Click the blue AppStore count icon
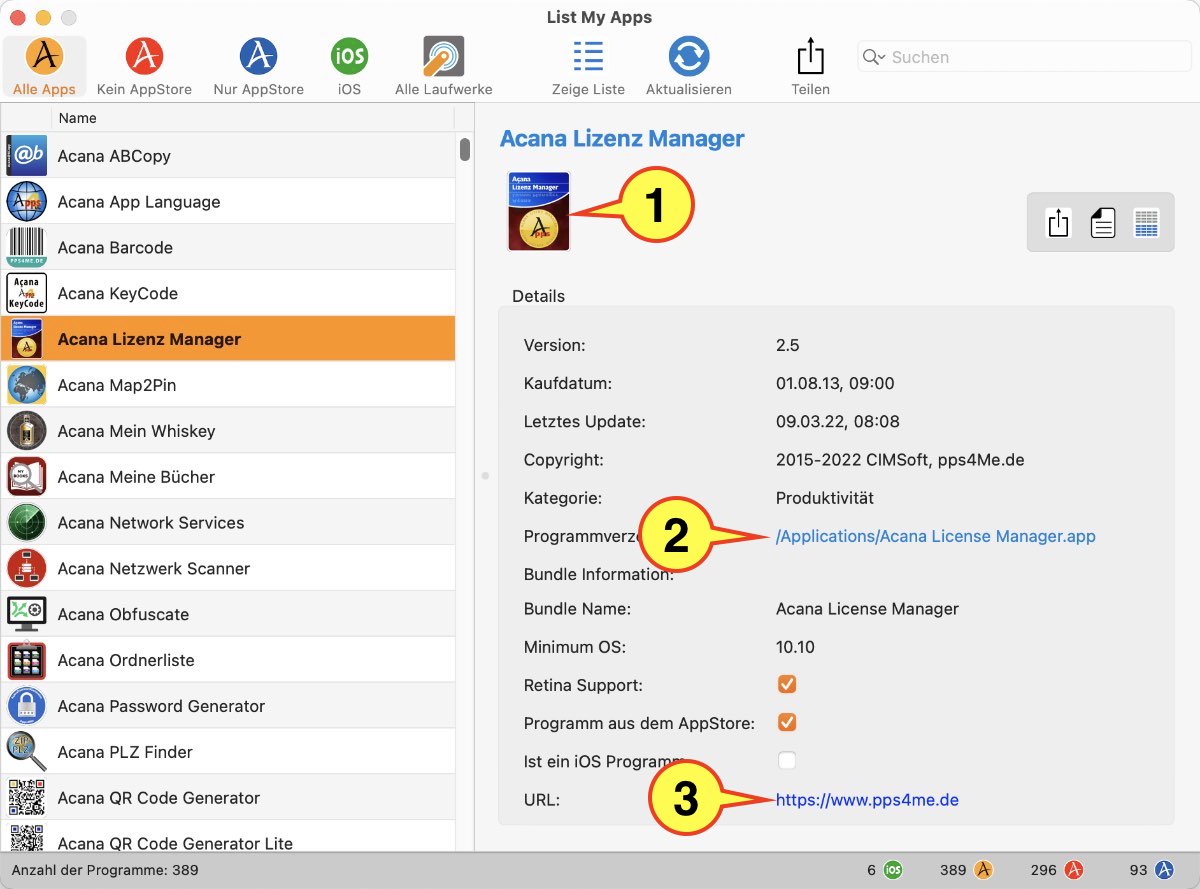 tap(1164, 871)
